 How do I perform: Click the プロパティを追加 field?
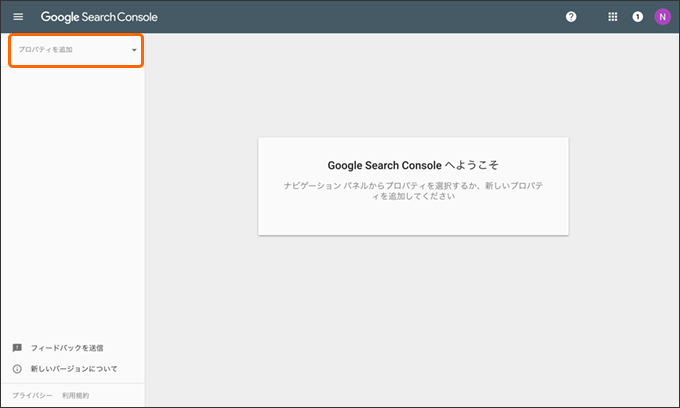pos(76,50)
